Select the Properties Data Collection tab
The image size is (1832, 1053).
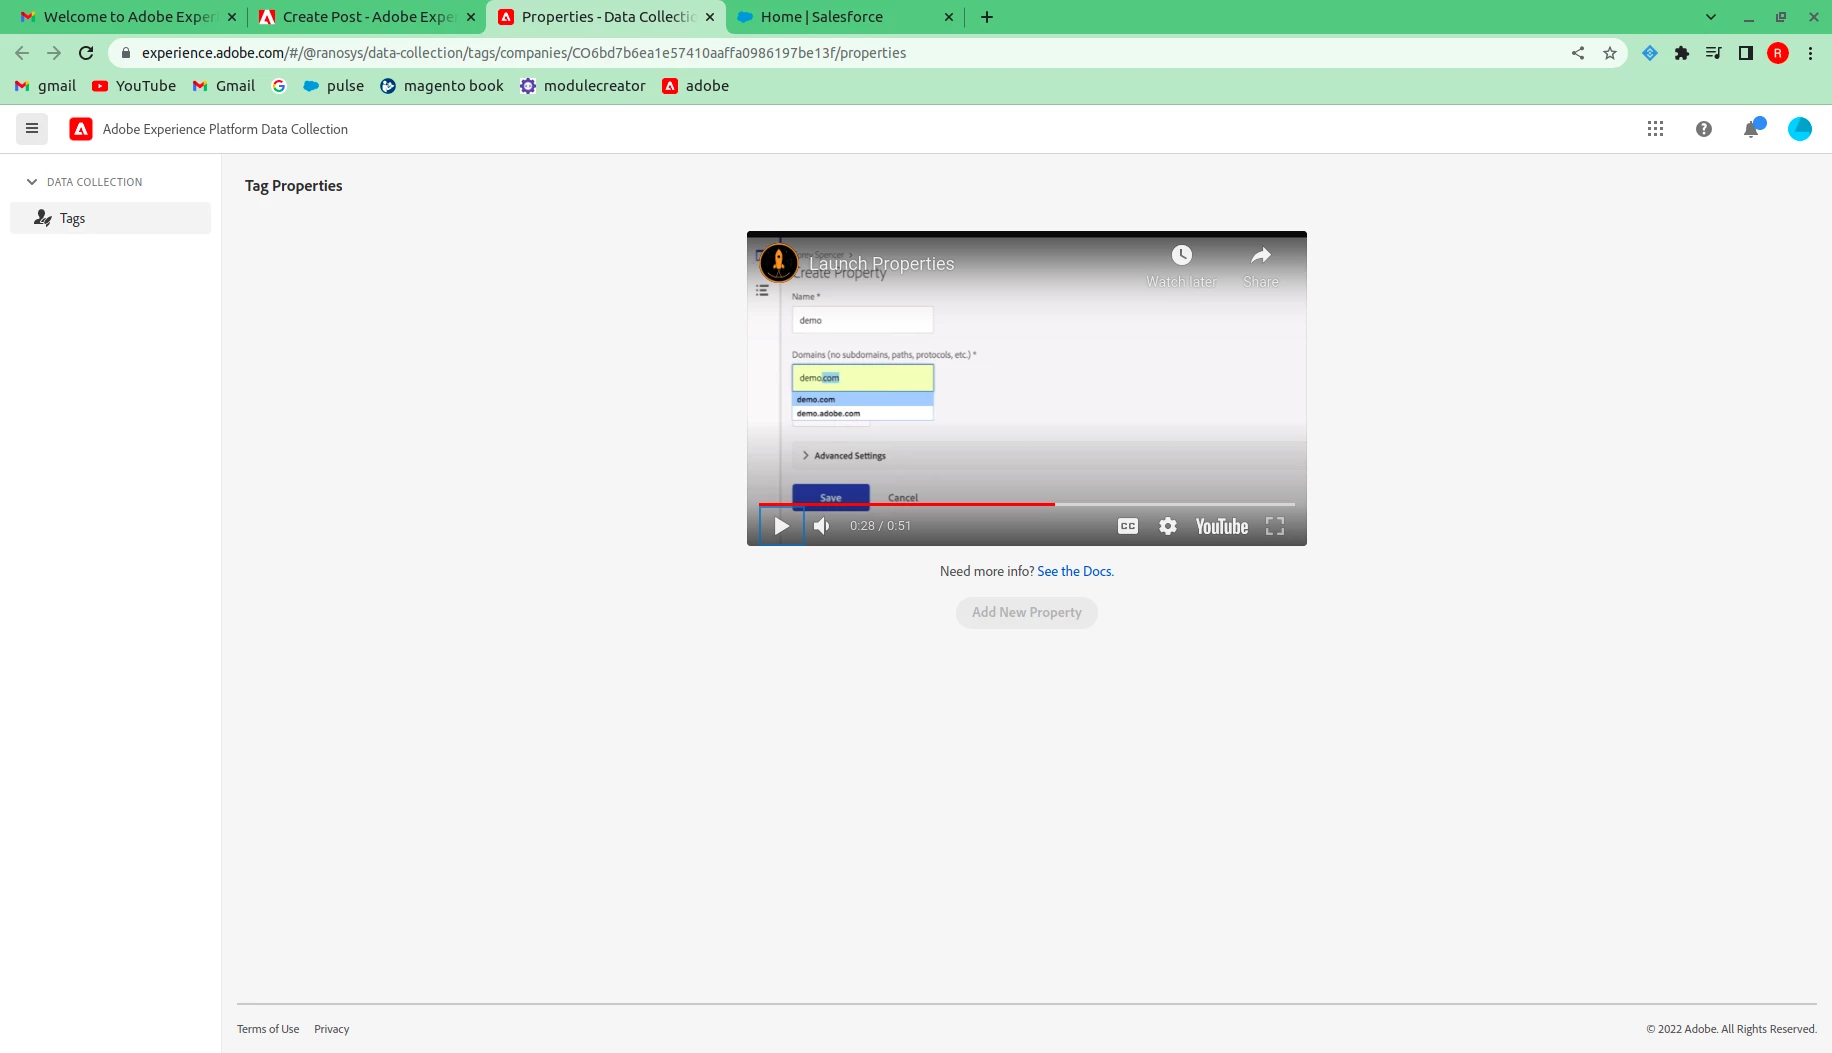(606, 17)
